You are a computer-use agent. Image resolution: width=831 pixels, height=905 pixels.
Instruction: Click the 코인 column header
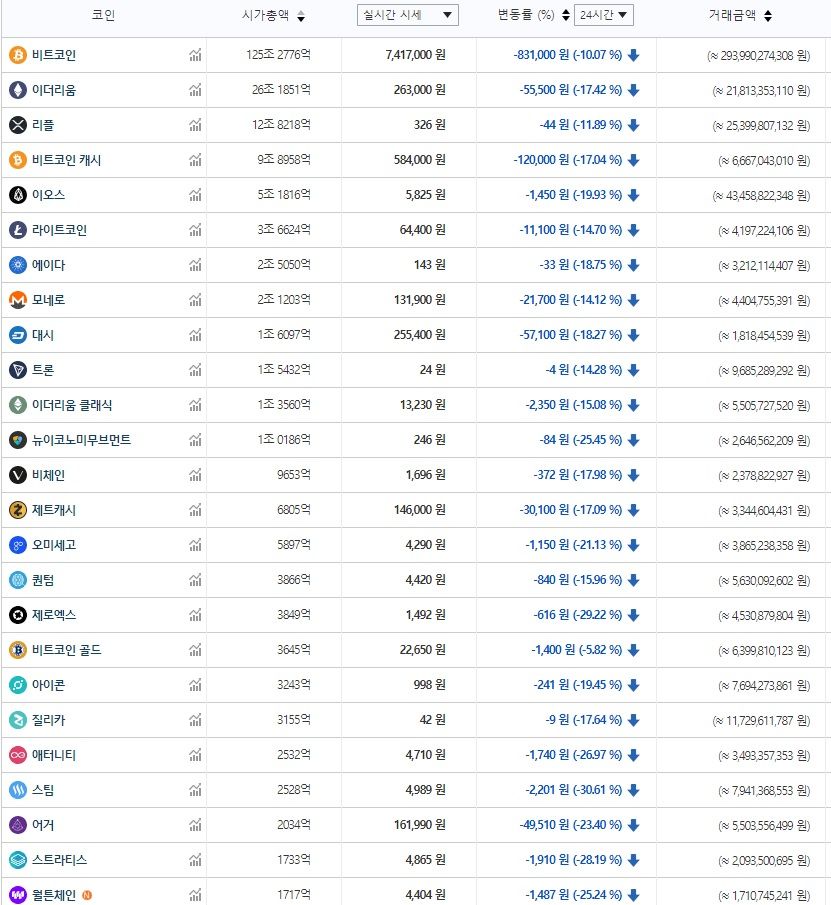(103, 15)
